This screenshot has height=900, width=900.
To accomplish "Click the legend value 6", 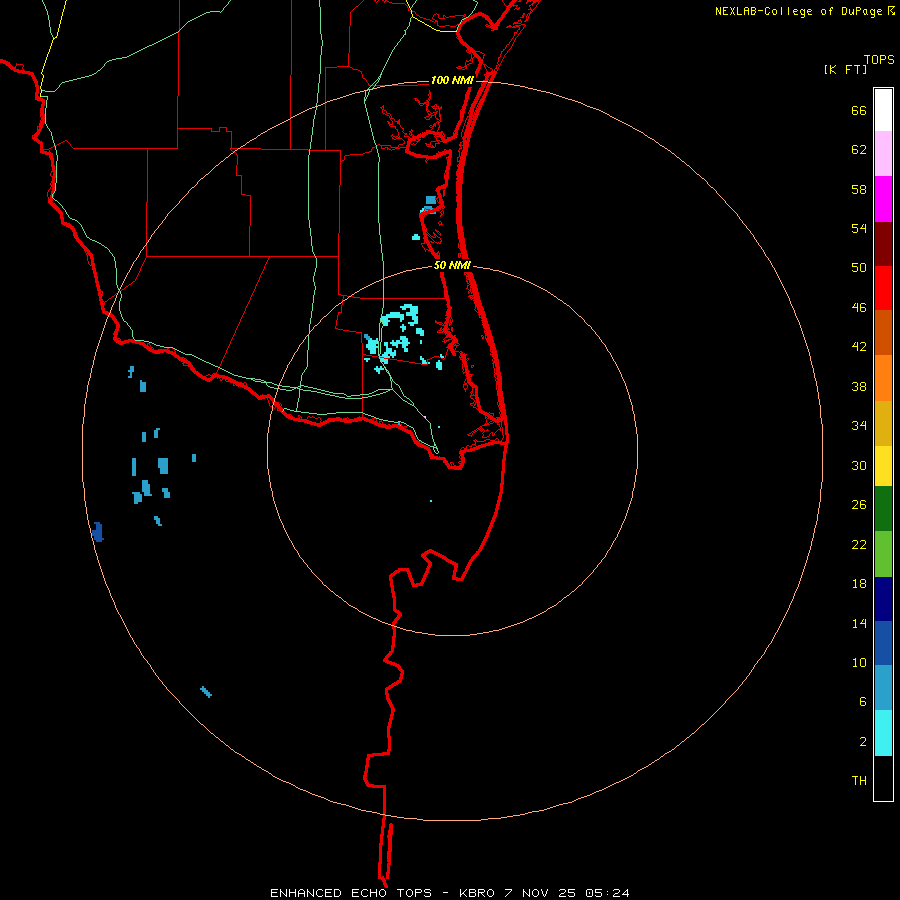I will [x=863, y=701].
